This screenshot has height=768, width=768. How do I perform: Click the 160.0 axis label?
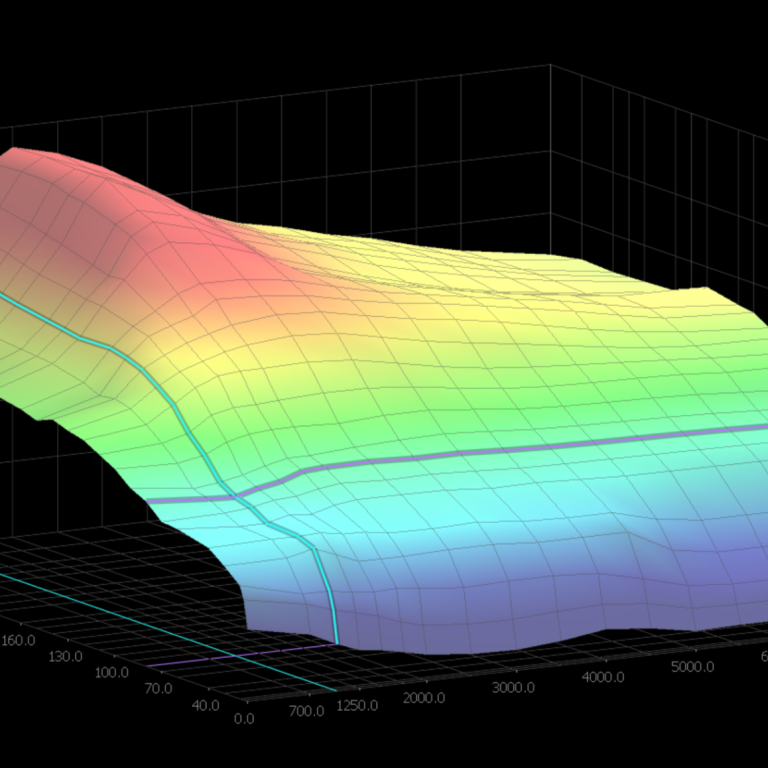(21, 639)
